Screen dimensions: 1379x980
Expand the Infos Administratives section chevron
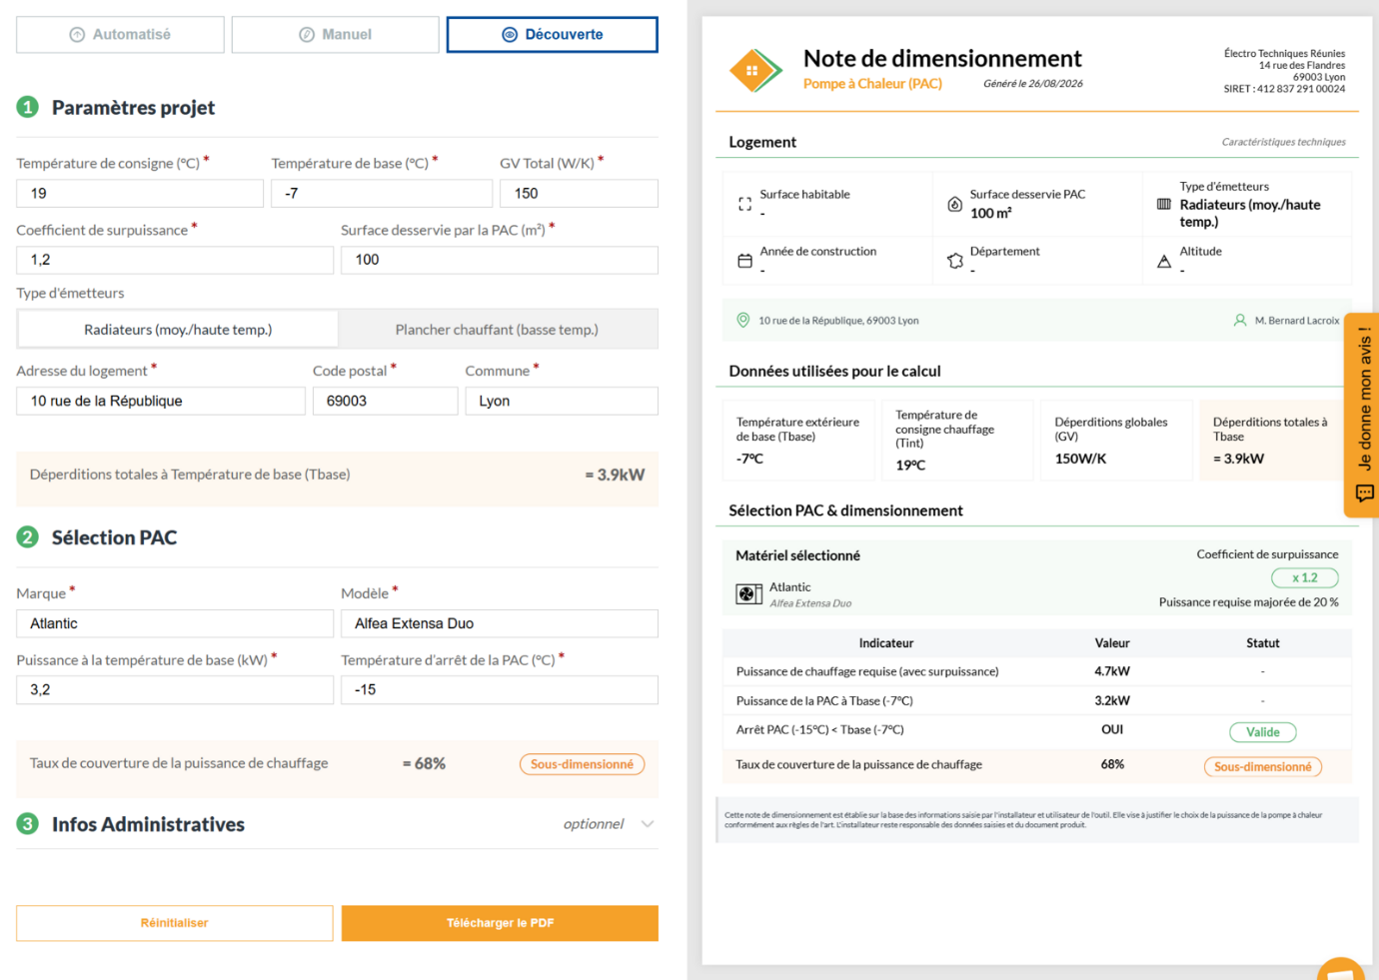(648, 824)
